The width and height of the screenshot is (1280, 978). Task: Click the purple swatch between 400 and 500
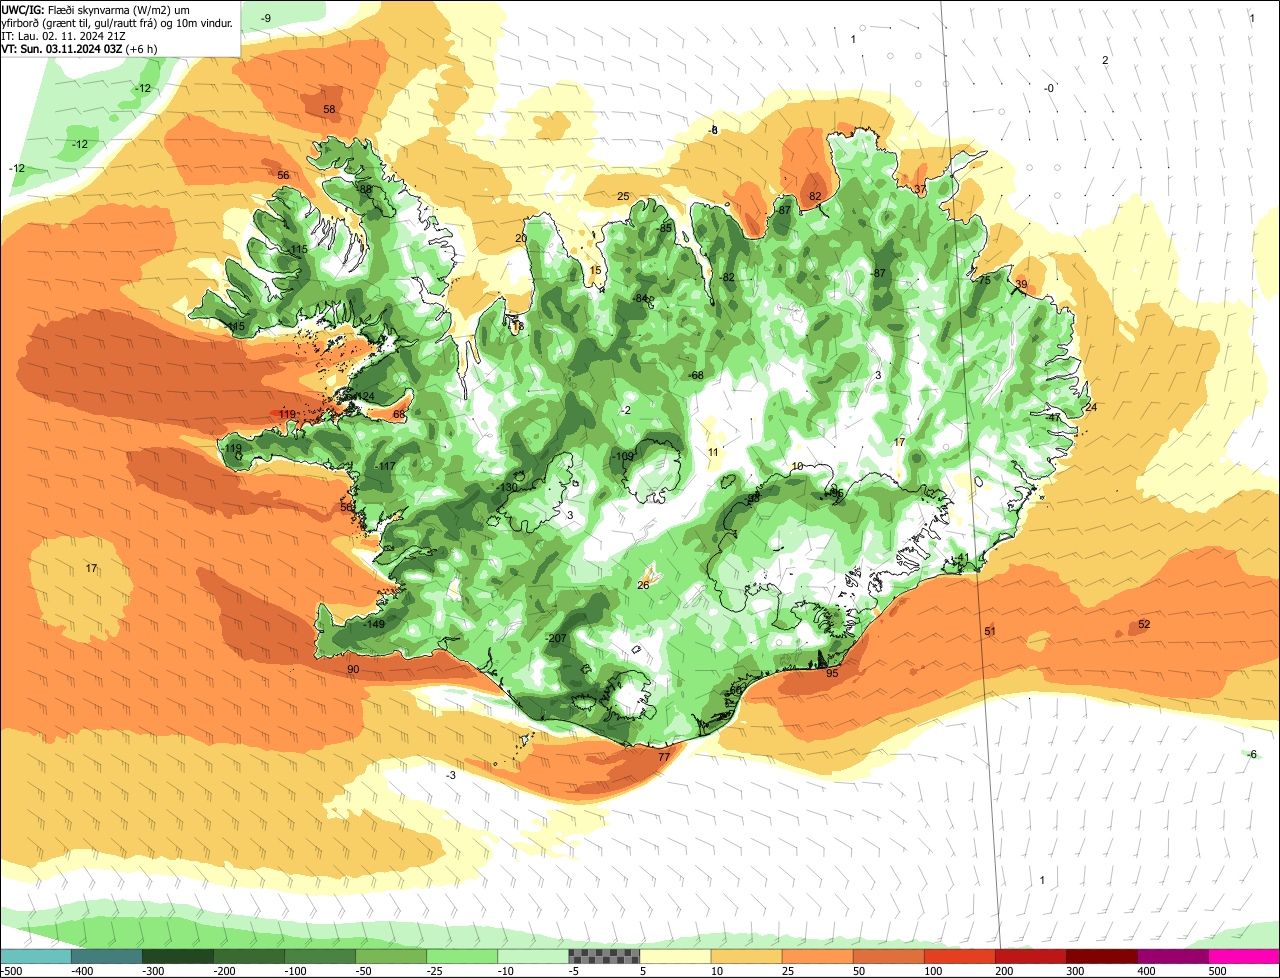(x=1172, y=957)
